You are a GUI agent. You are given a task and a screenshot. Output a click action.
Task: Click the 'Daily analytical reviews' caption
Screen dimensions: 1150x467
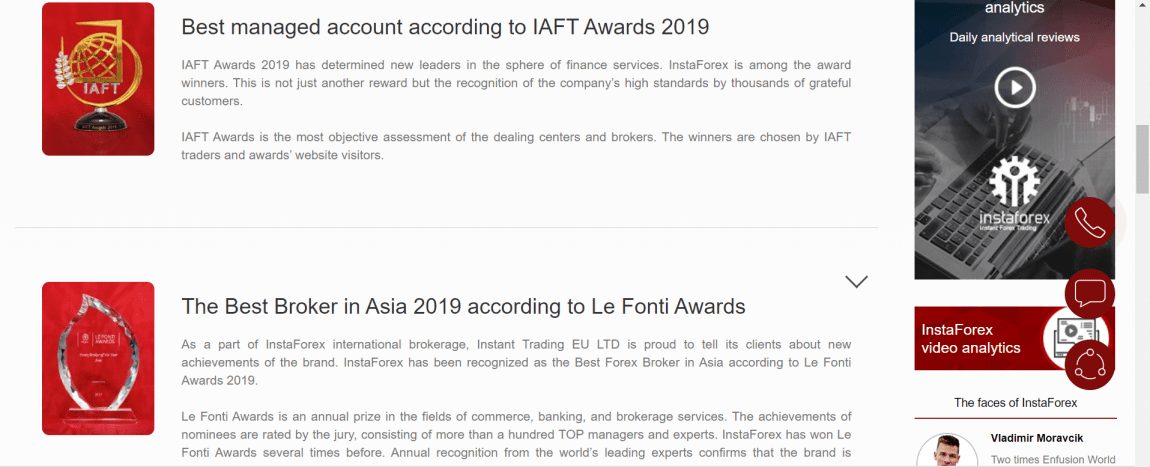[x=1014, y=37]
